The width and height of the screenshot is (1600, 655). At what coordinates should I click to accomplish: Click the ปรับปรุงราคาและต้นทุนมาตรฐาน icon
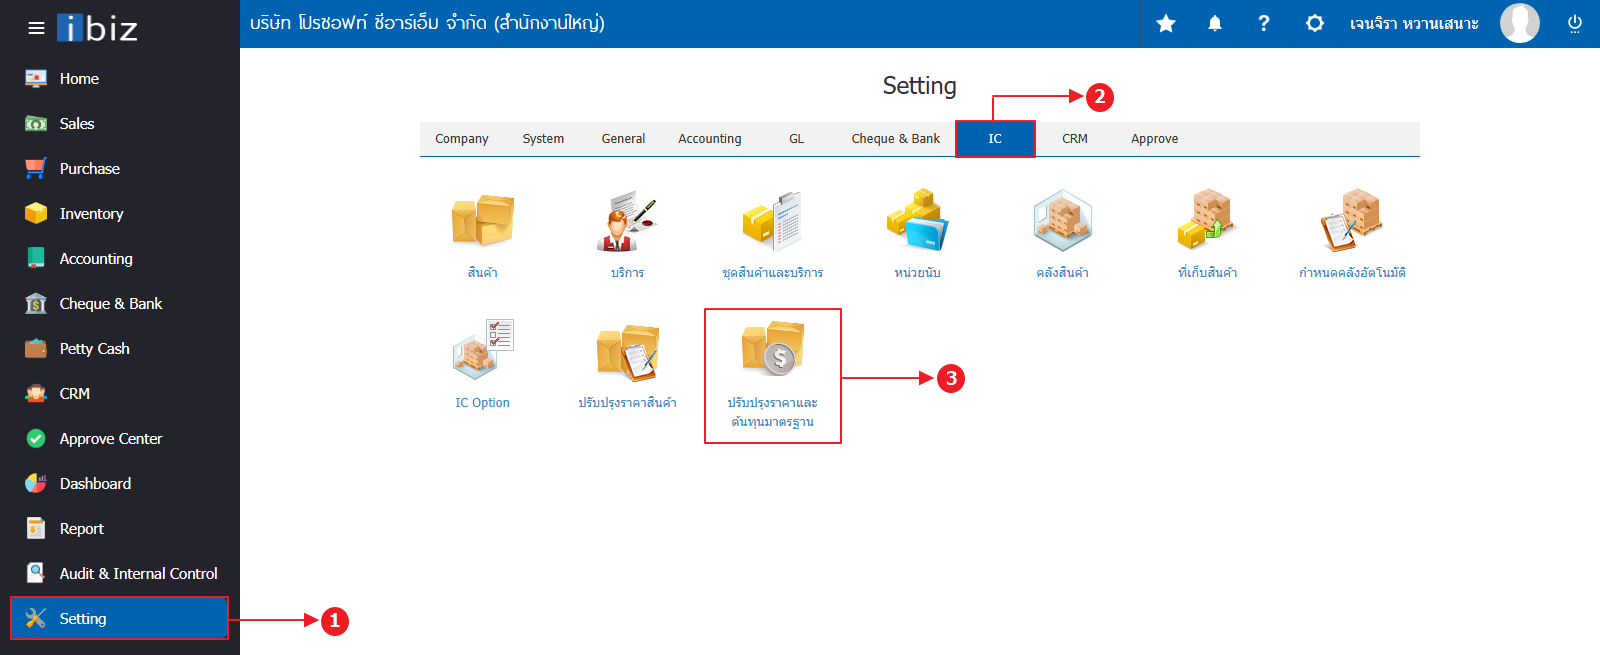pos(772,352)
